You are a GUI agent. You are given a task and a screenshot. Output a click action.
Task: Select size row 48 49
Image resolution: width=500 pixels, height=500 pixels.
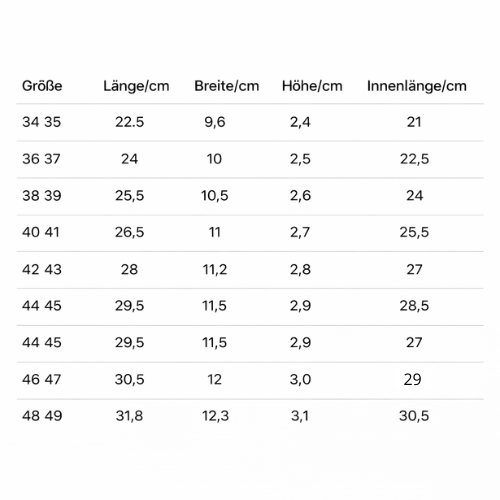point(250,416)
